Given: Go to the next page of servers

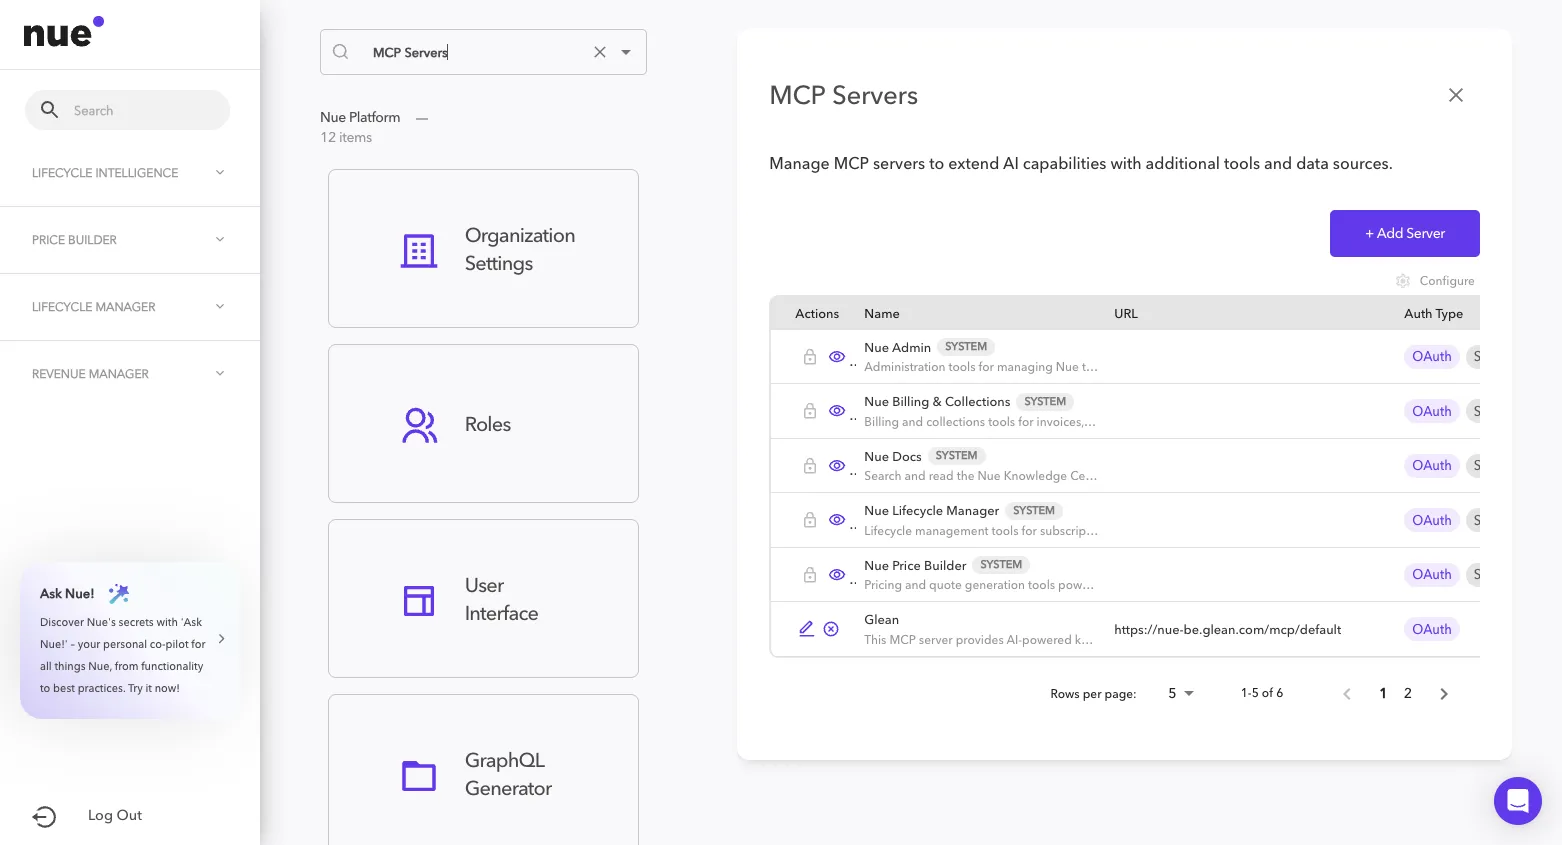Looking at the screenshot, I should tap(1444, 694).
